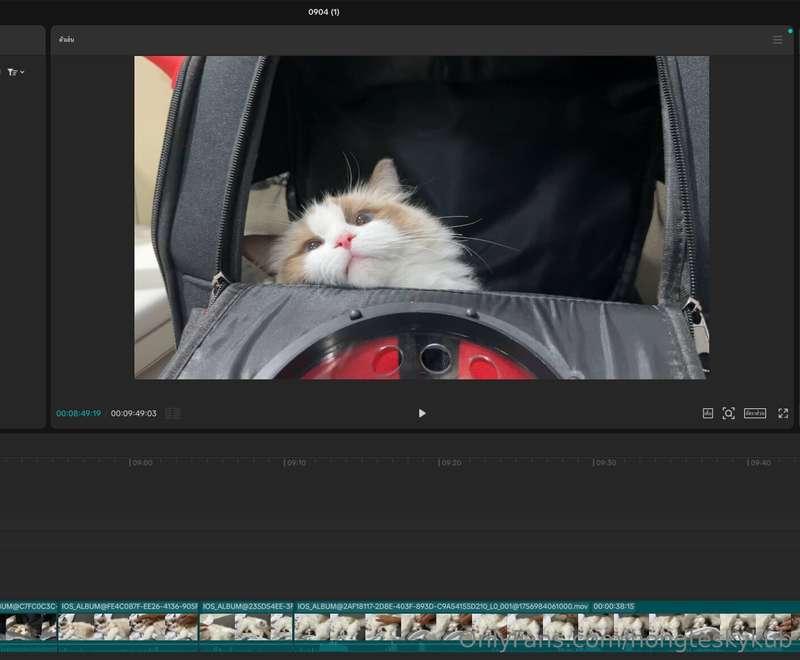Expand the filter sort dropdown in left panel

[16, 72]
